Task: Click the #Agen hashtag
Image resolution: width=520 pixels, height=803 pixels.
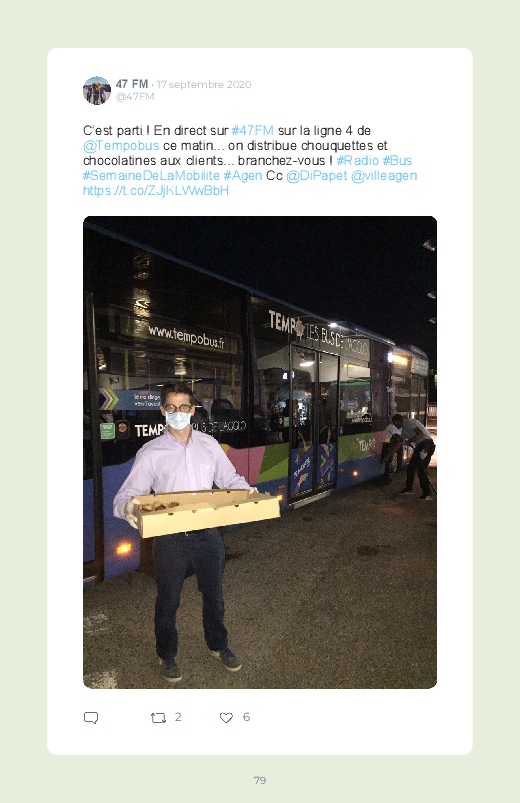Action: pos(243,176)
